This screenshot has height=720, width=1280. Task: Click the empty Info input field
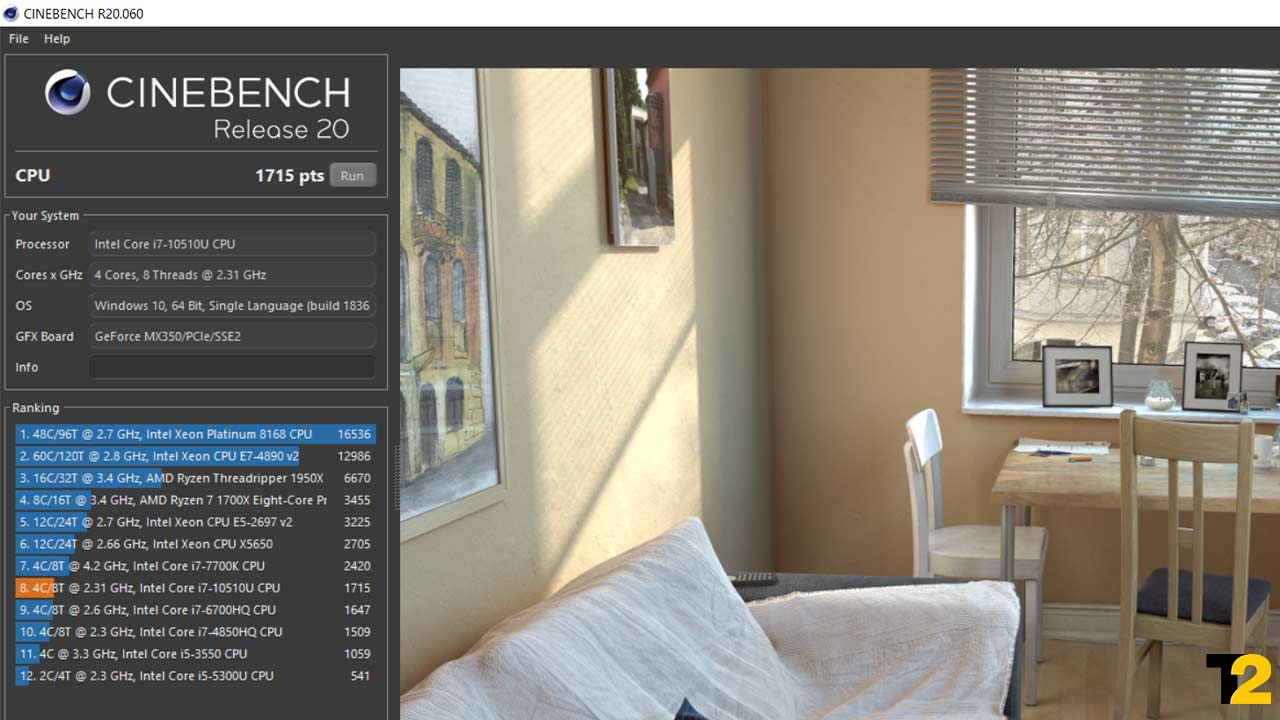[x=232, y=367]
